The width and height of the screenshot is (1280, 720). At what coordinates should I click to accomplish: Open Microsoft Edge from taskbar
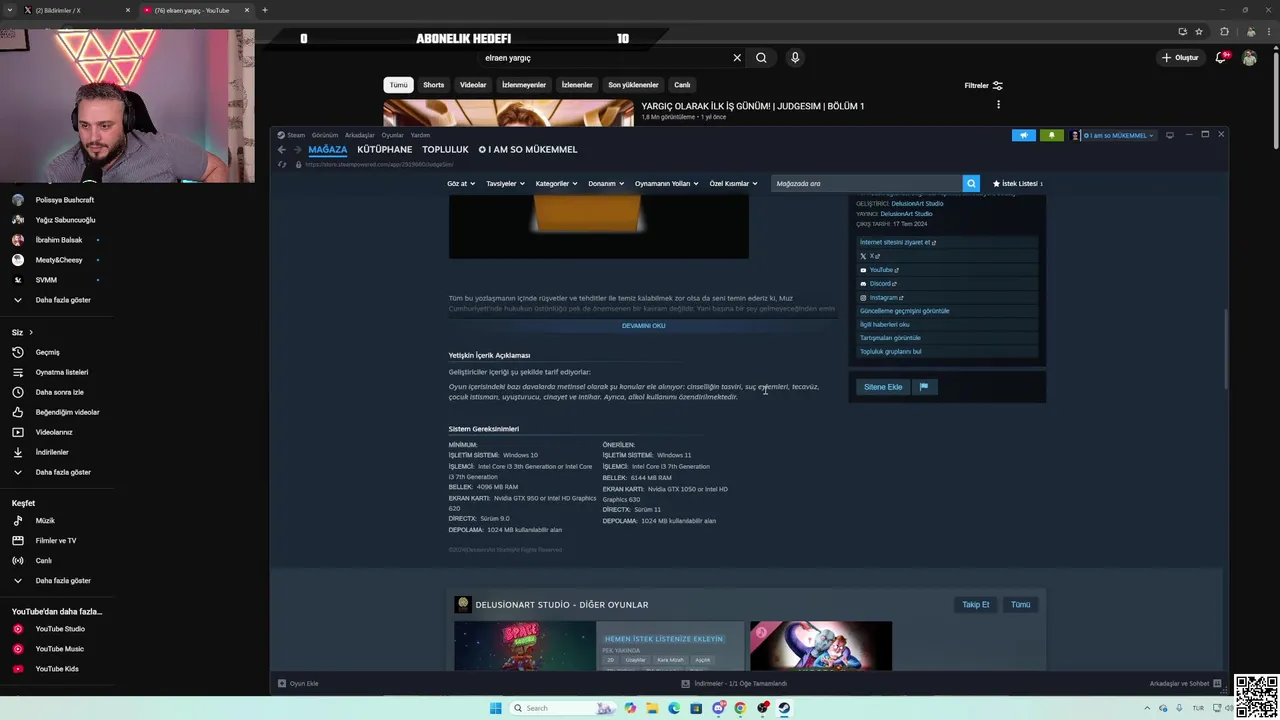click(674, 708)
